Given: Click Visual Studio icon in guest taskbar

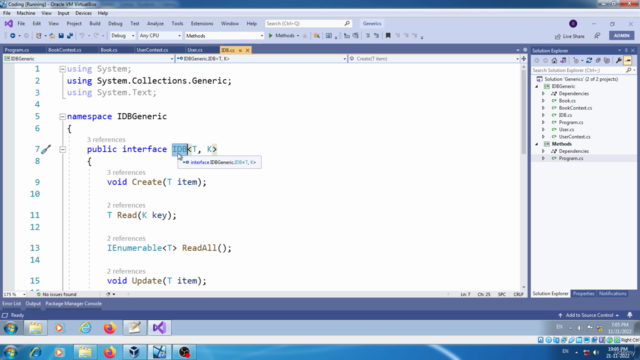Looking at the screenshot, I should tap(159, 328).
